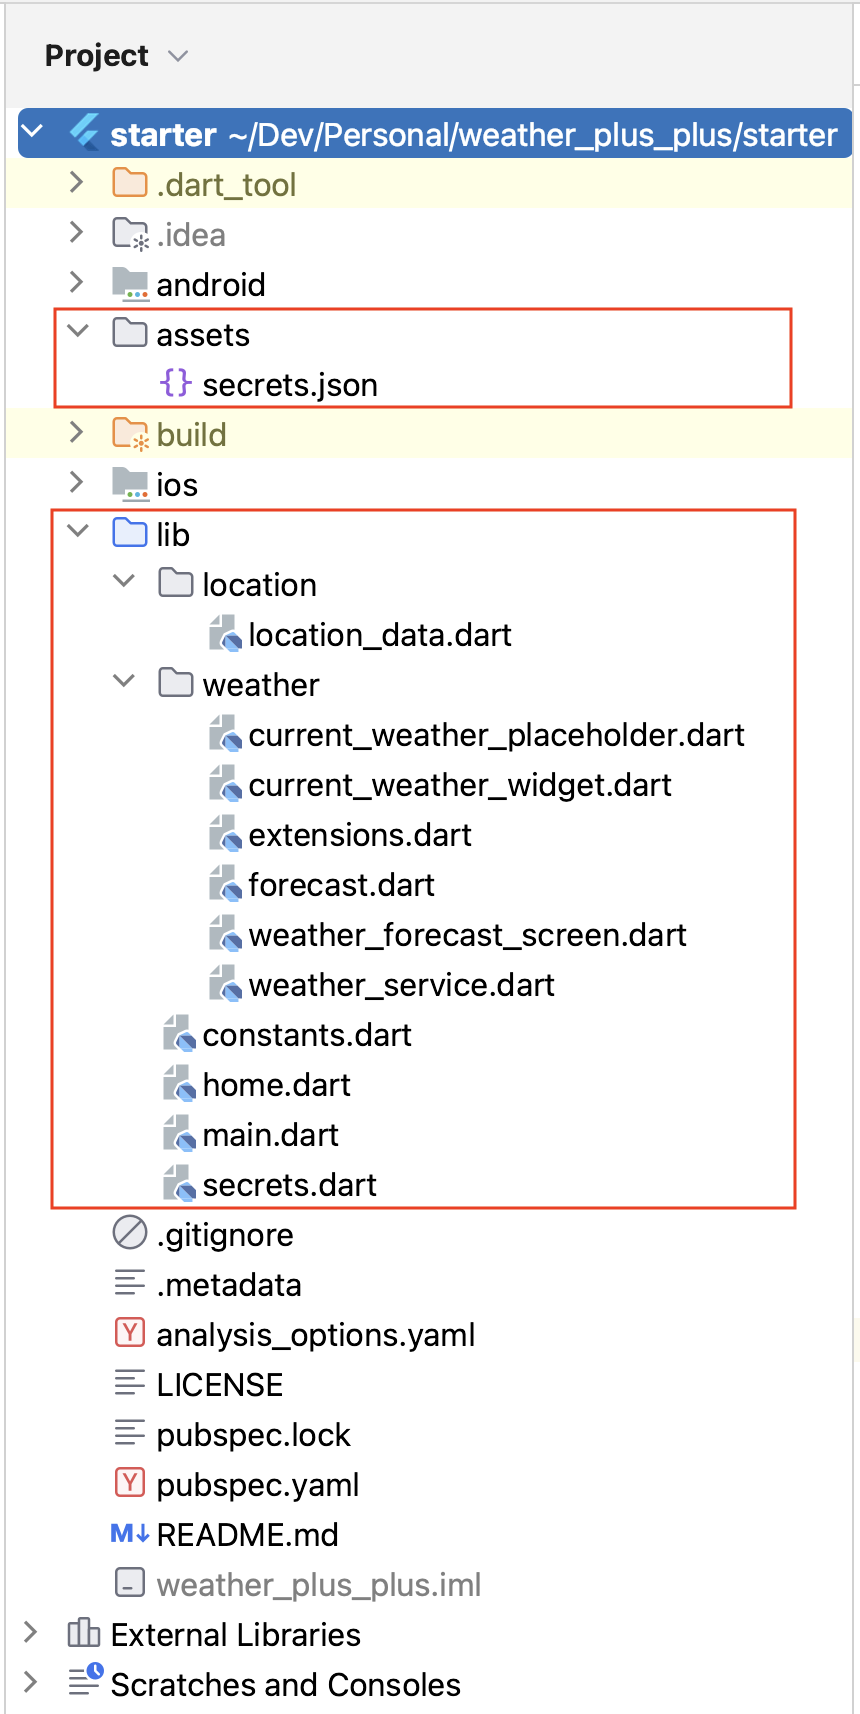Collapse the assets folder
Screen dimensions: 860x1714
pyautogui.click(x=77, y=332)
